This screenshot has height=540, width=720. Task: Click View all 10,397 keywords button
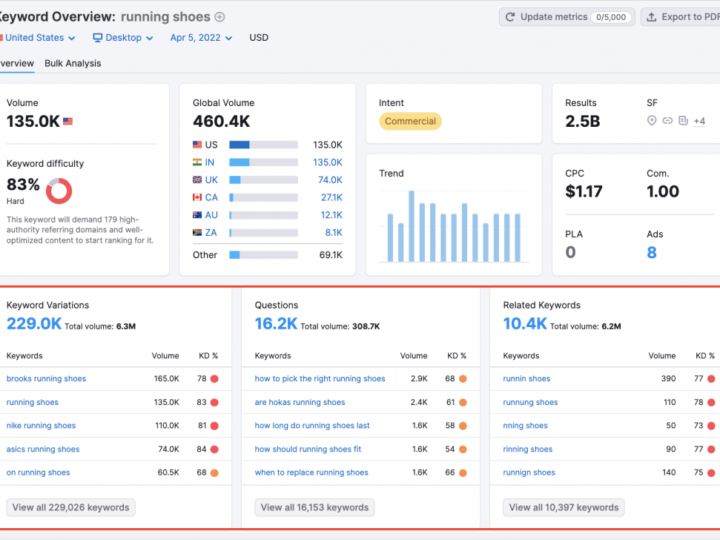coord(563,507)
